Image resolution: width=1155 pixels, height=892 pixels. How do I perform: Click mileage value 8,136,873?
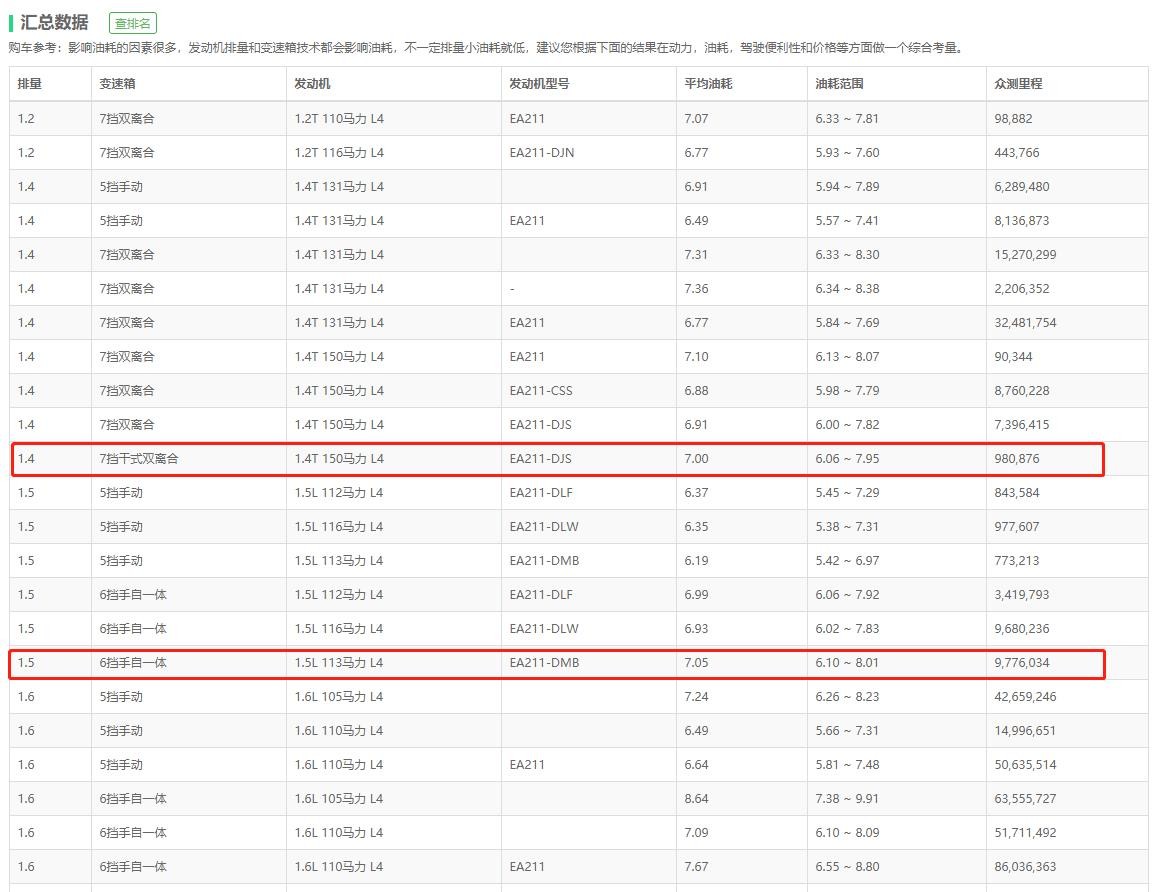click(x=1022, y=220)
